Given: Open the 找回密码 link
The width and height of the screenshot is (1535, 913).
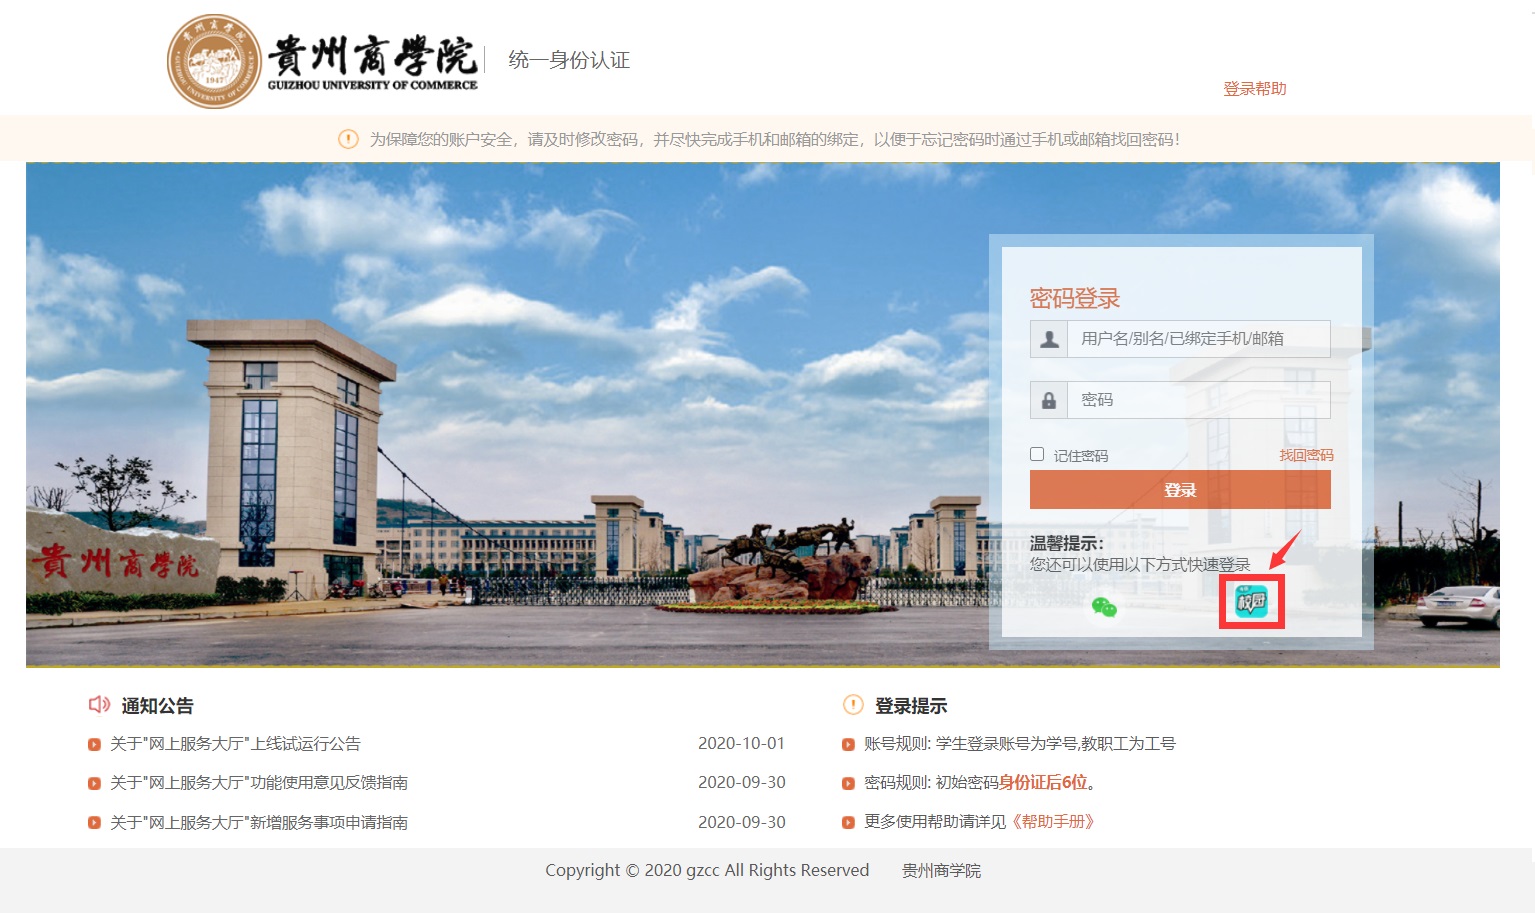Looking at the screenshot, I should (x=1306, y=455).
